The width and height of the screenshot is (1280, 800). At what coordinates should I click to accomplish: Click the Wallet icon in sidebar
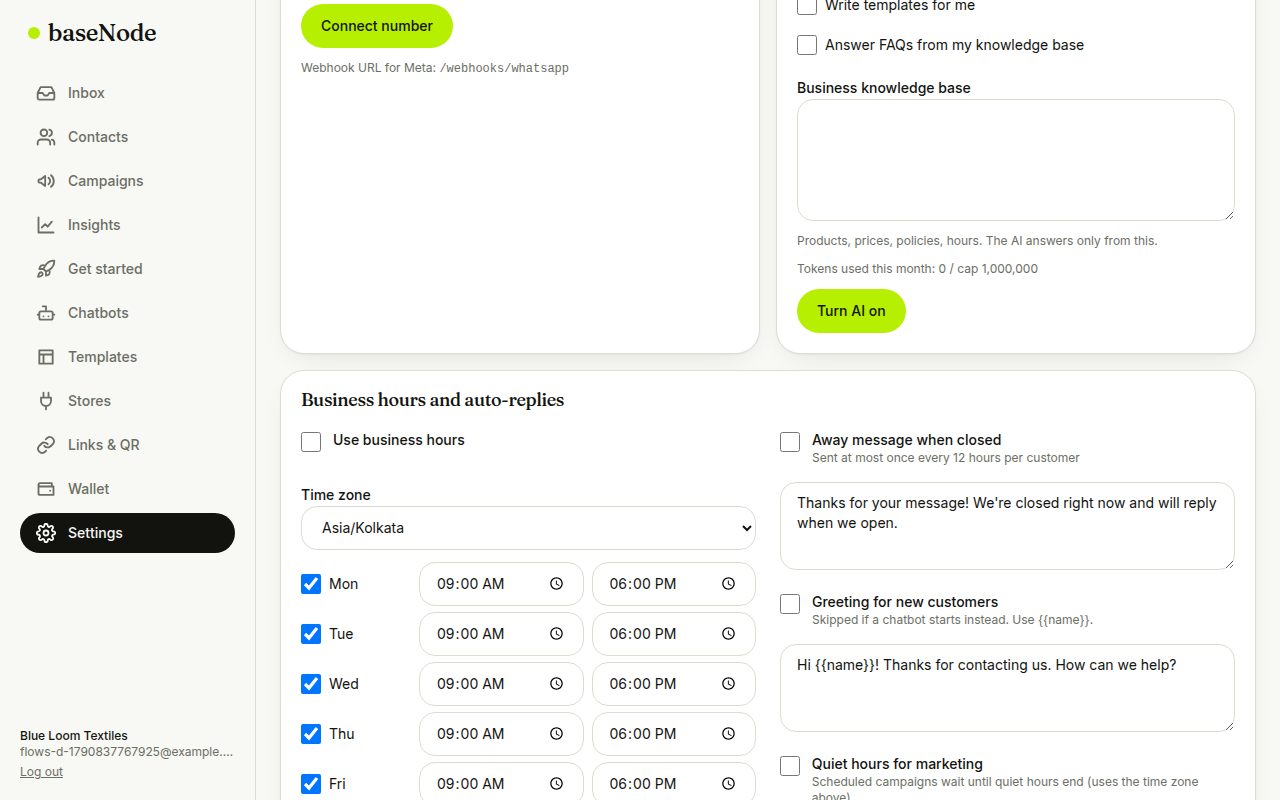[46, 489]
